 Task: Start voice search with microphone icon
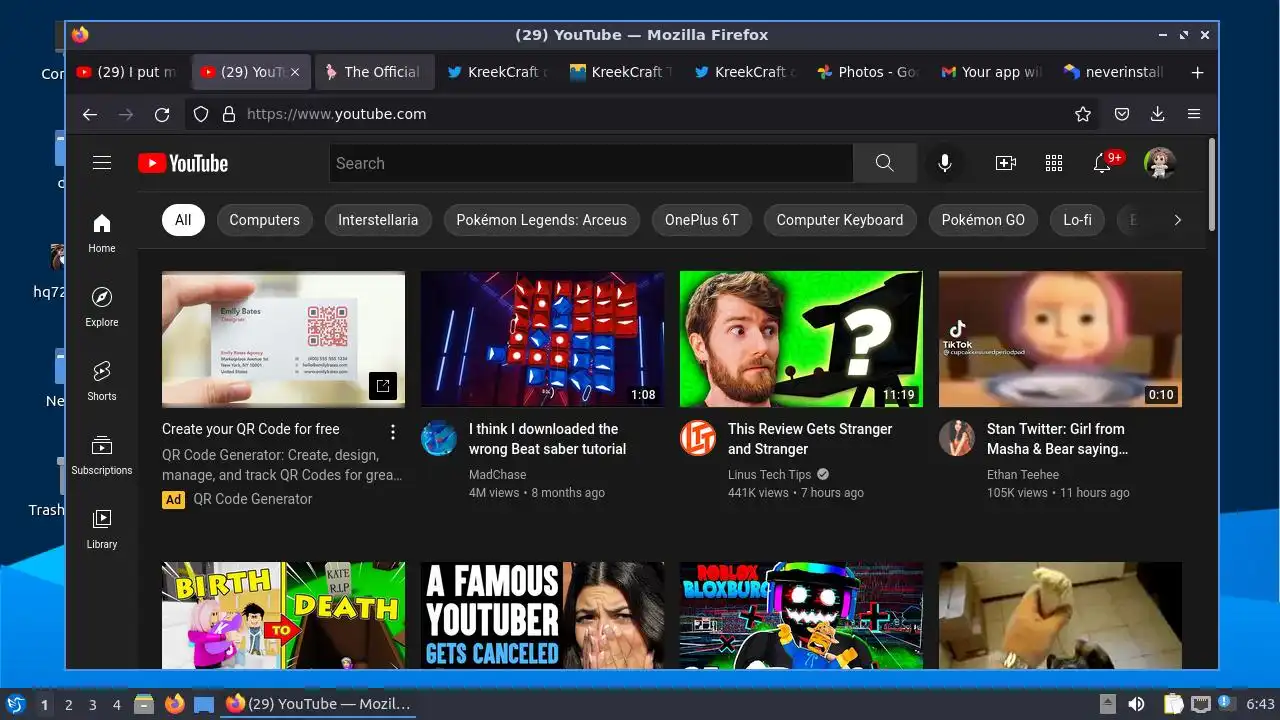[x=945, y=163]
